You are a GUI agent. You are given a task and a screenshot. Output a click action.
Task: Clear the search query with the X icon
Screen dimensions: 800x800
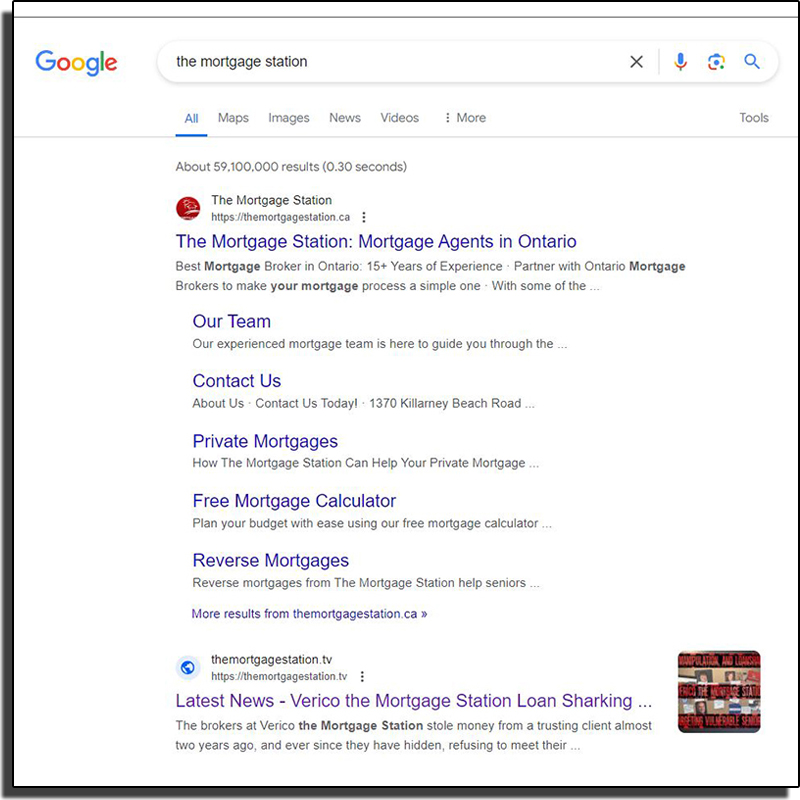pos(636,62)
